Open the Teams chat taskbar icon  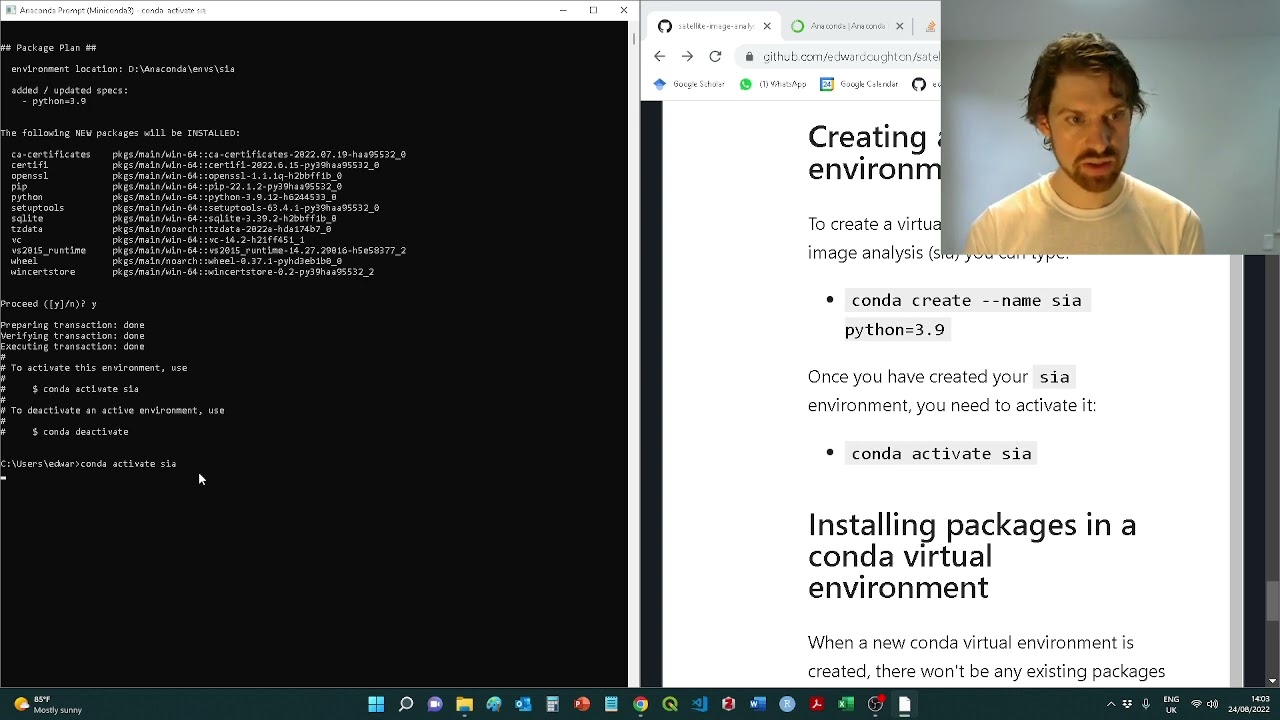(435, 704)
